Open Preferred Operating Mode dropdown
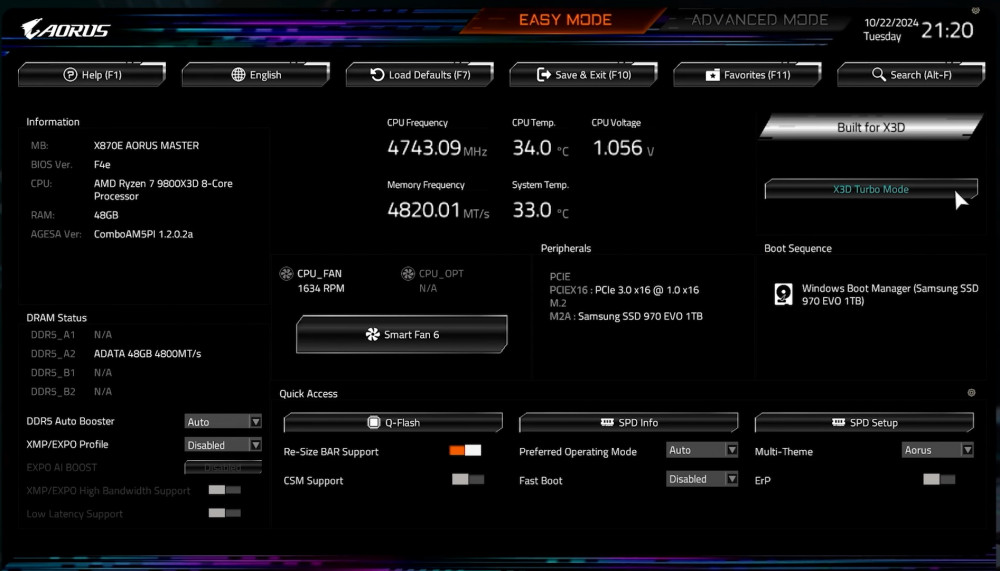The width and height of the screenshot is (1000, 571). [702, 450]
